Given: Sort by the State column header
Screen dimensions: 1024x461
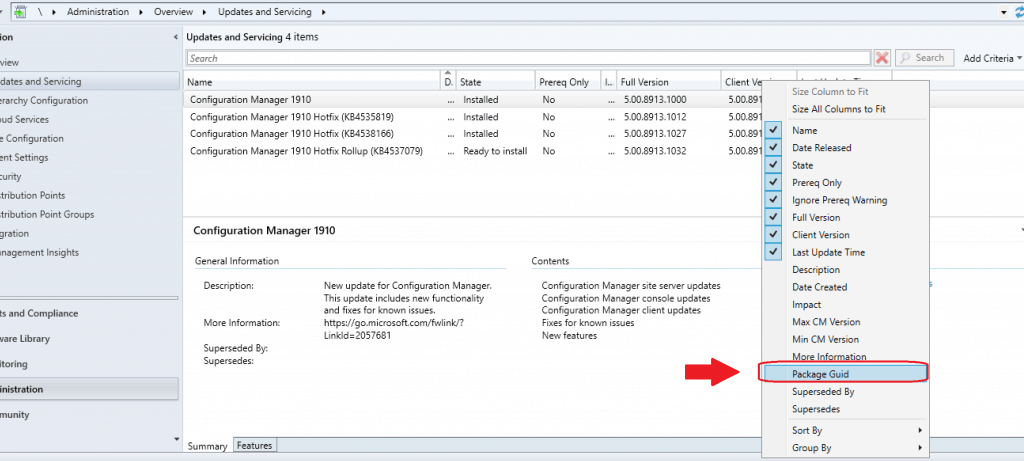Looking at the screenshot, I should tap(496, 82).
